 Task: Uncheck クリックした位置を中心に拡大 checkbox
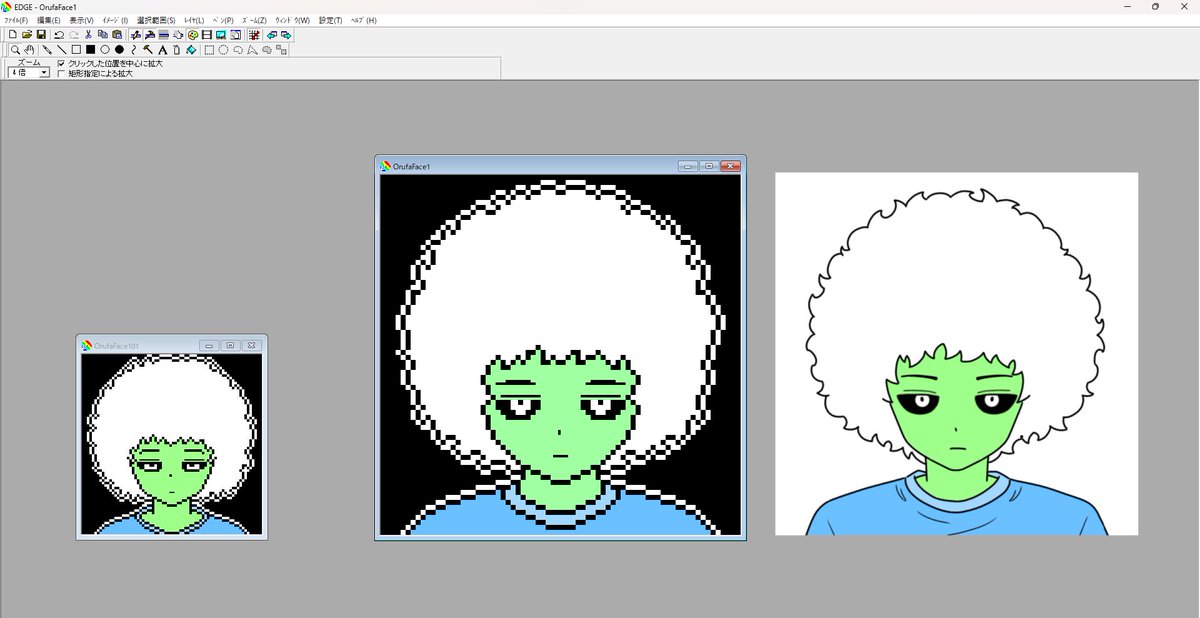point(61,63)
